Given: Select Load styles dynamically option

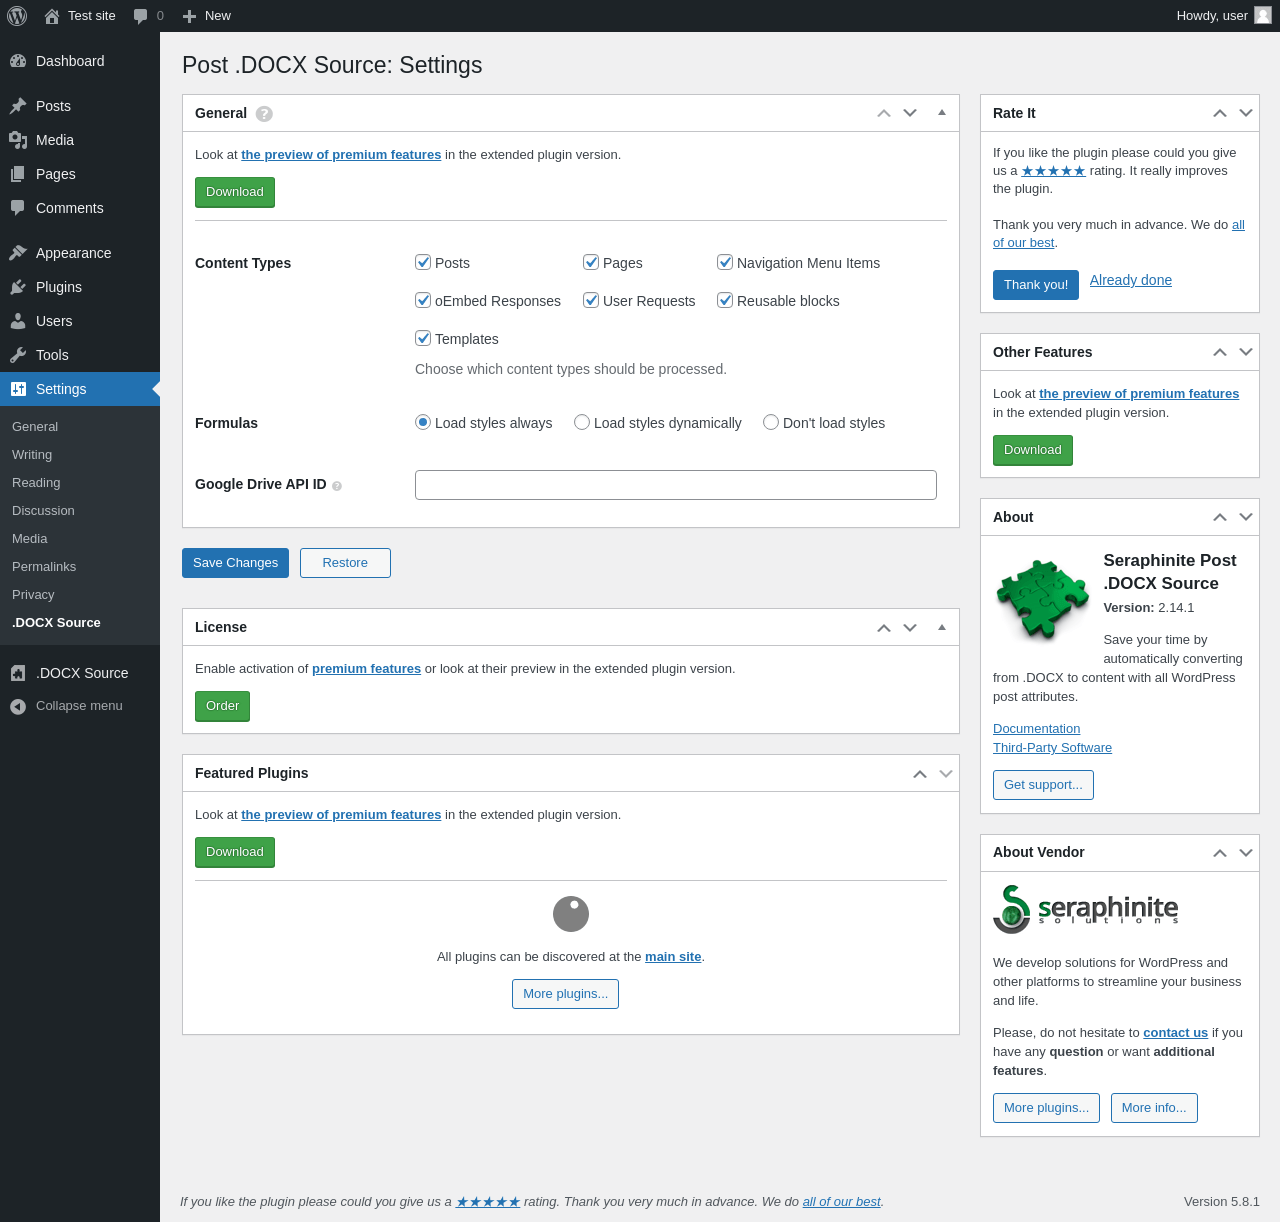Looking at the screenshot, I should click(x=582, y=422).
